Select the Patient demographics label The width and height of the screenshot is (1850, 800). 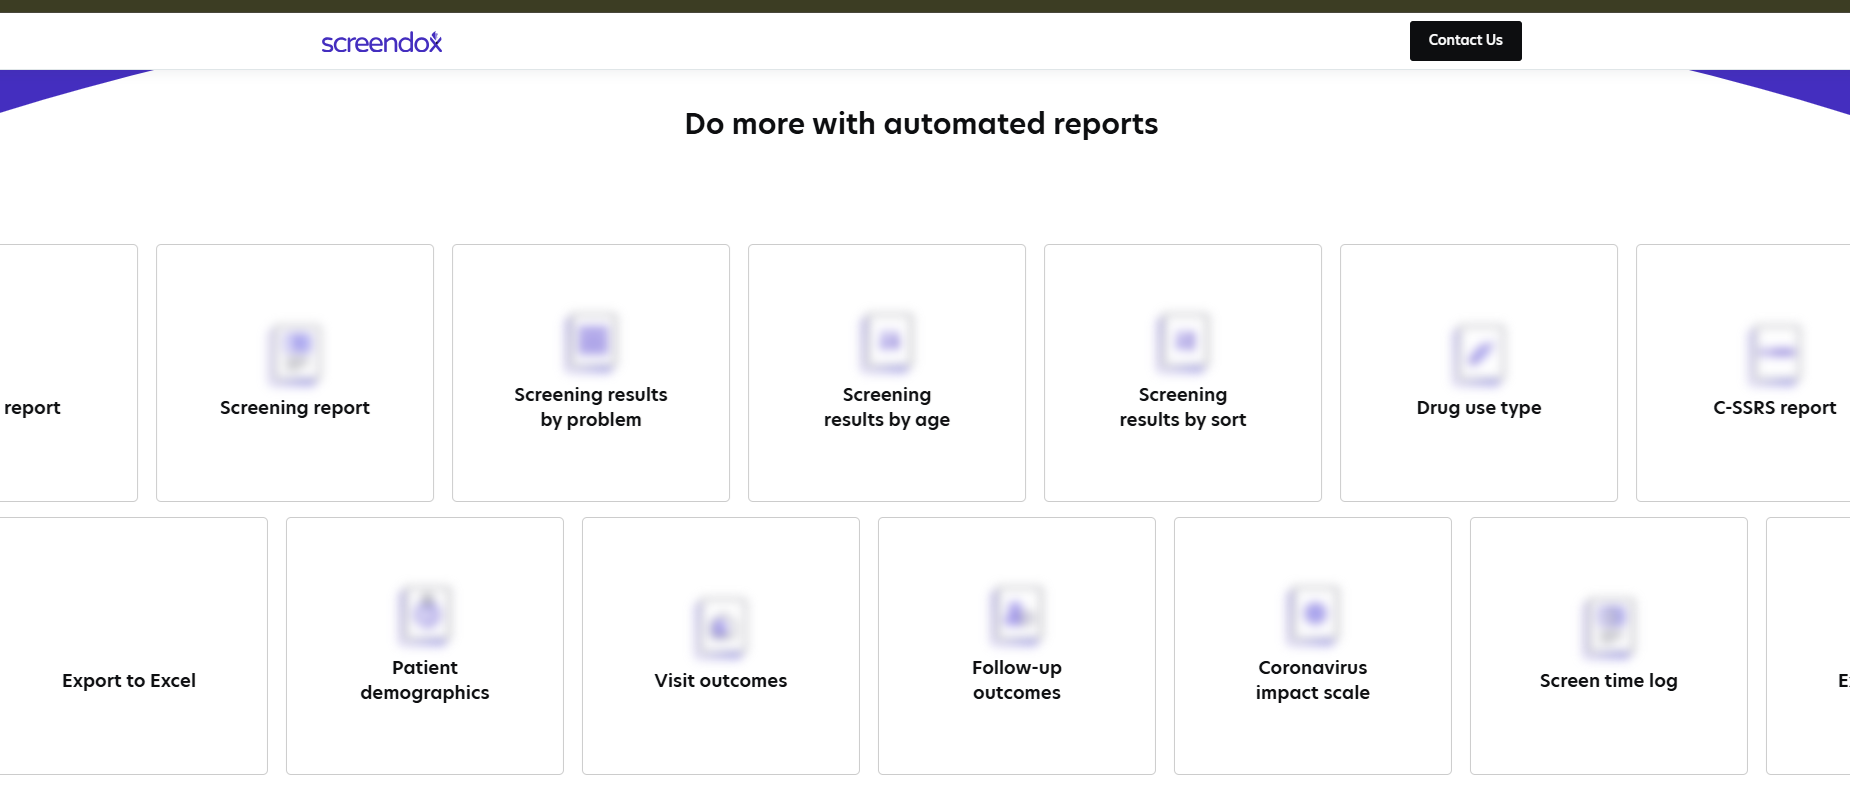point(425,680)
